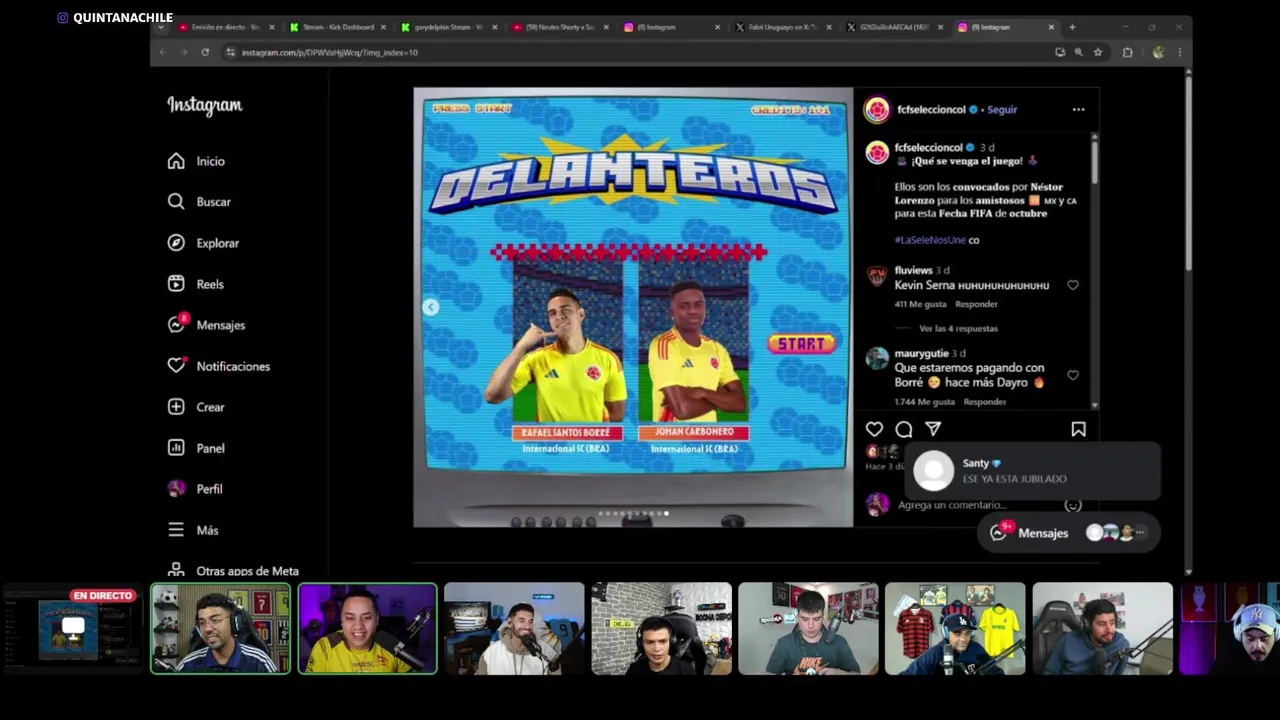Expand the Más menu in sidebar
The height and width of the screenshot is (720, 1280).
(193, 530)
